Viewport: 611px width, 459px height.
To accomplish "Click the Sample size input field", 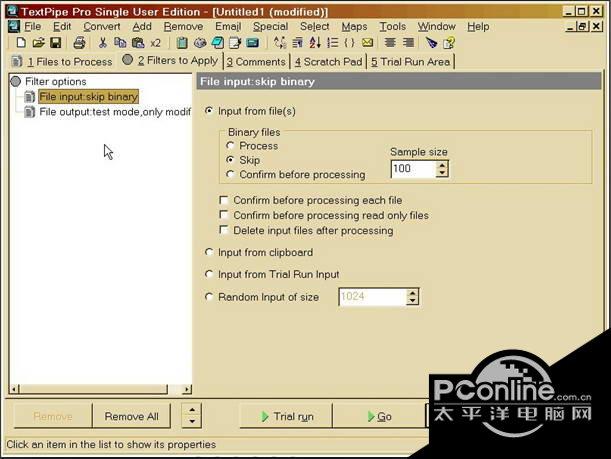I will coord(413,169).
